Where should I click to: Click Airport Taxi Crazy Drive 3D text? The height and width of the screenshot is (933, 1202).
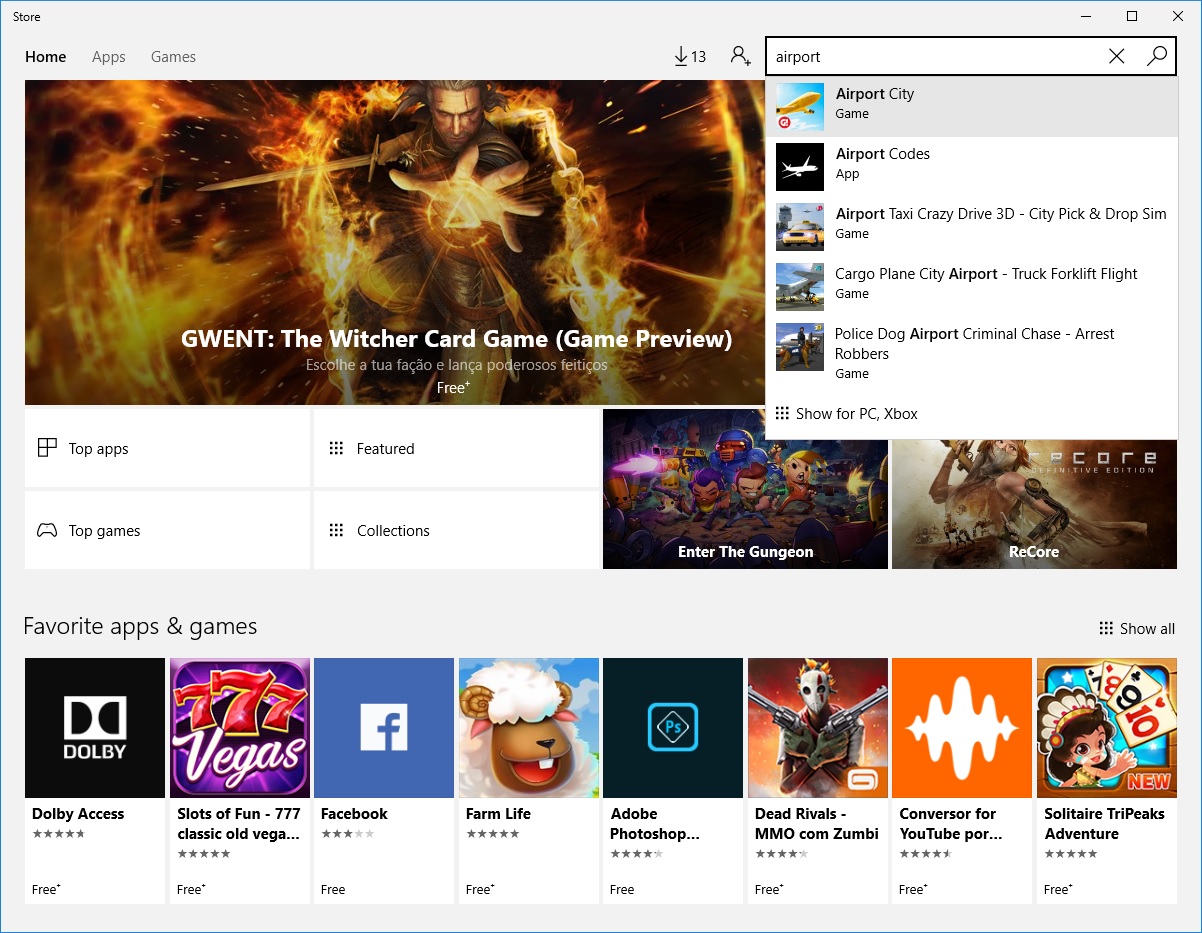point(1001,214)
